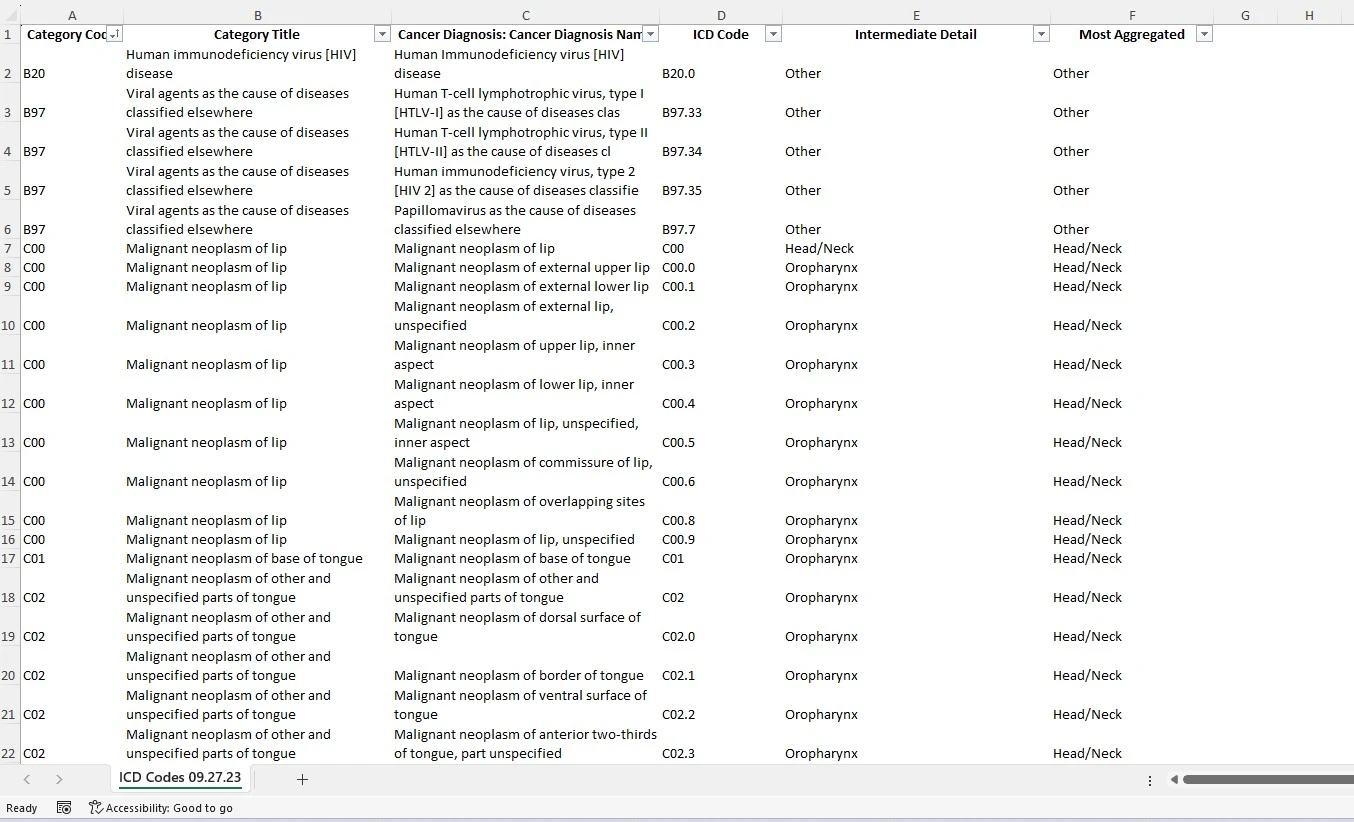Click the select-all corner of the grid

[10, 15]
